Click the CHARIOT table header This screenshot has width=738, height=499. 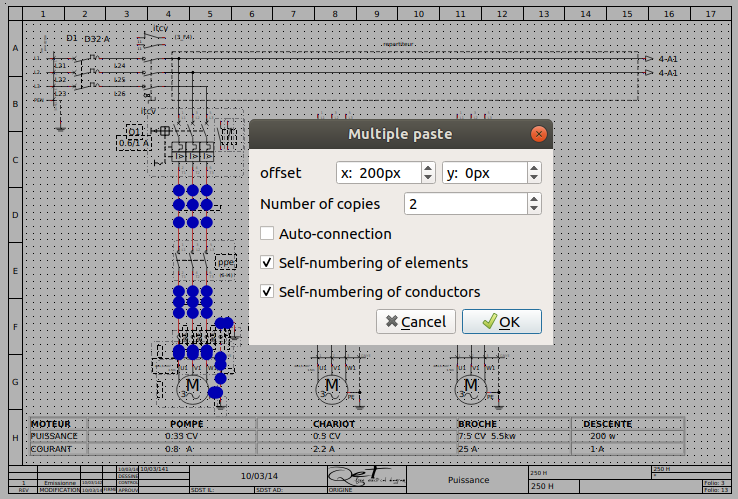pos(334,424)
